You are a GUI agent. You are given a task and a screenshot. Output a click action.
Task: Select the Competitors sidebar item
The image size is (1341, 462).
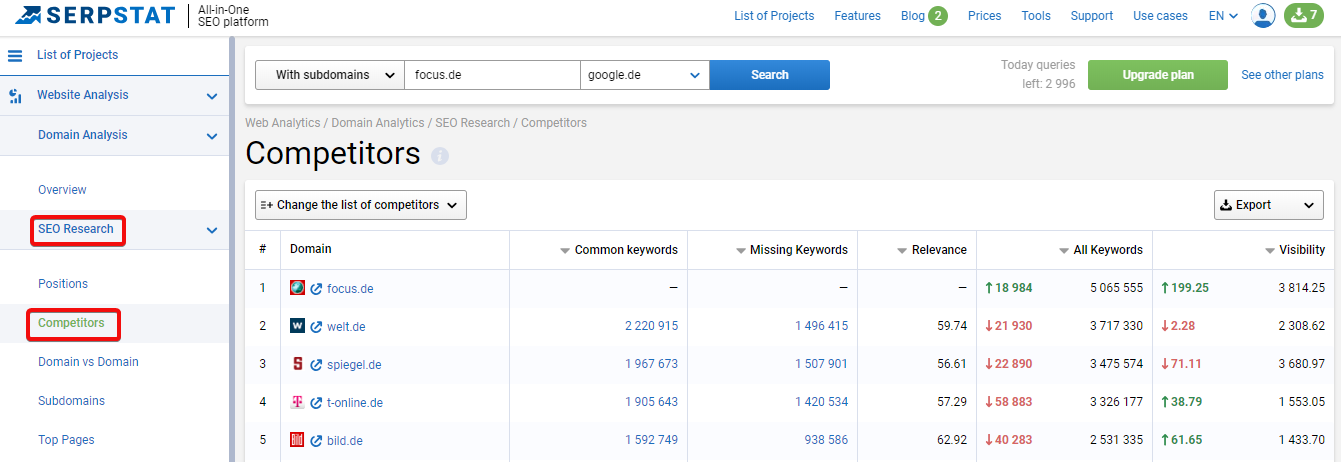coord(71,323)
